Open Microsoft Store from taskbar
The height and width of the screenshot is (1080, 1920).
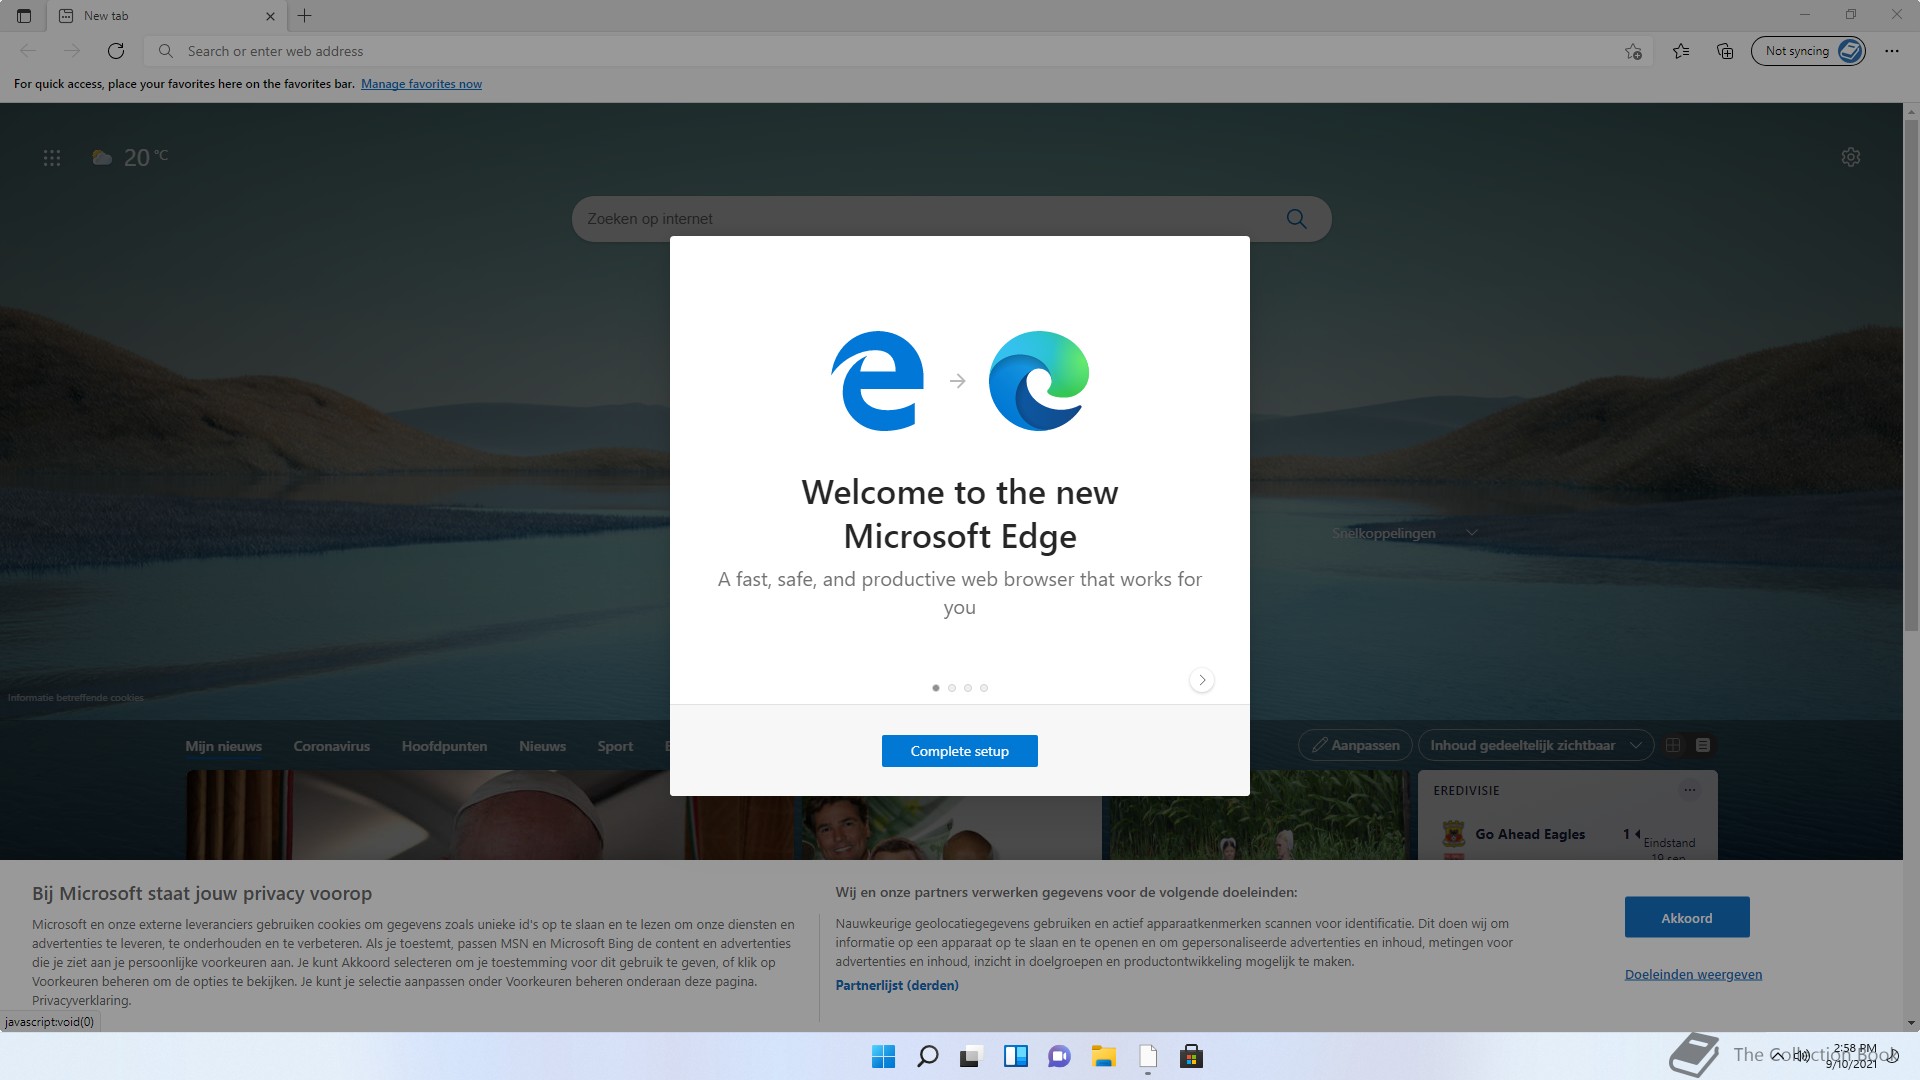coord(1191,1056)
